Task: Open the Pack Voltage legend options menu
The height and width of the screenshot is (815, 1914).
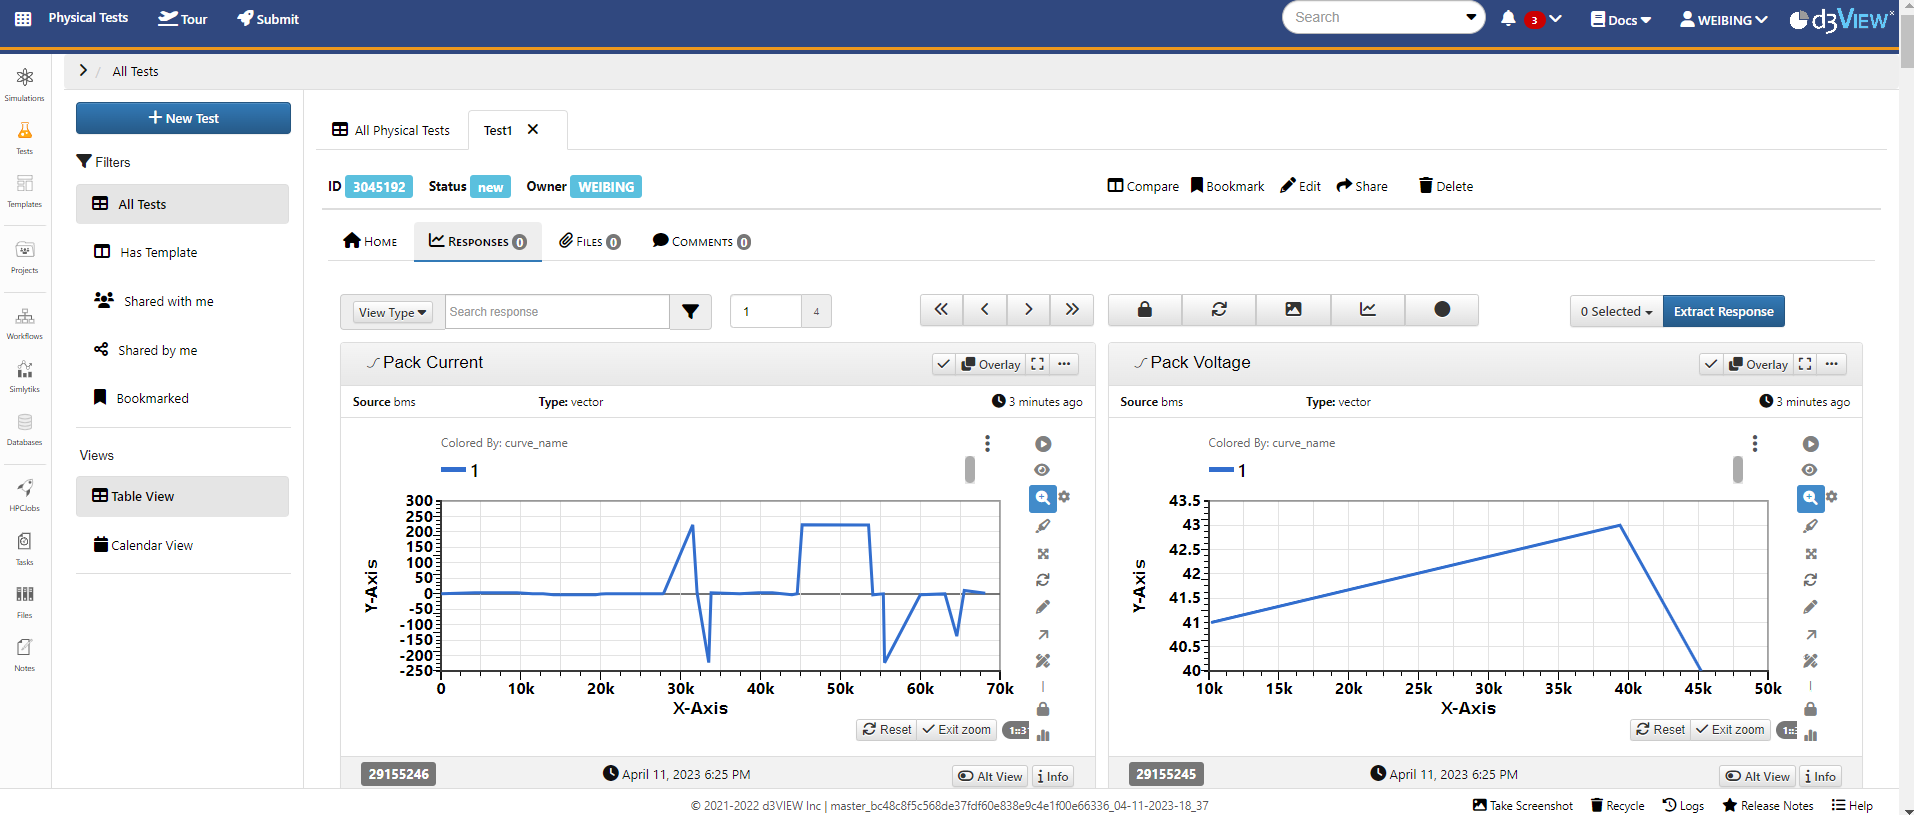Action: coord(1755,443)
